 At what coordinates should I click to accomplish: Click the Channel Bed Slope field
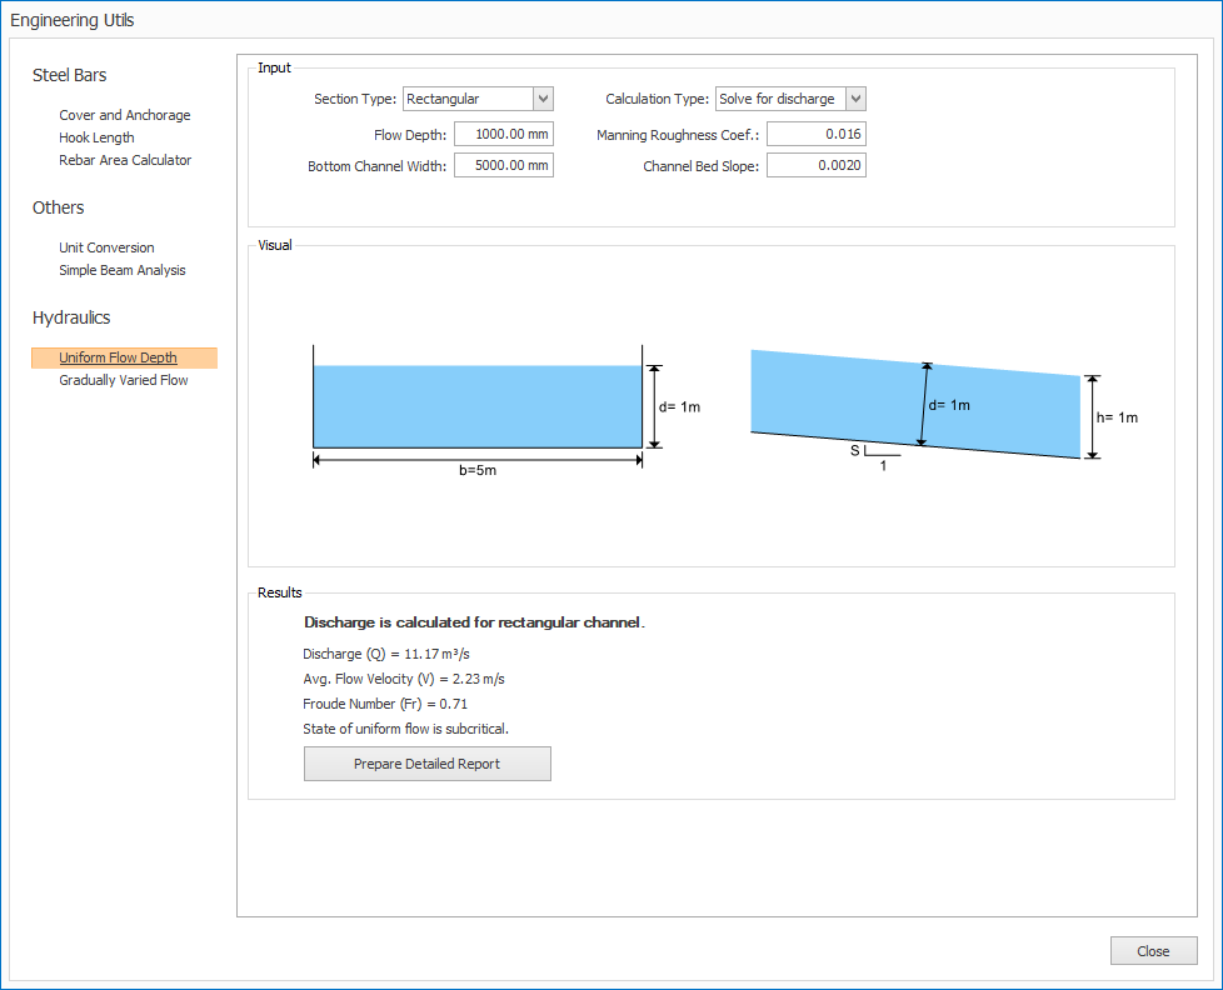point(816,165)
